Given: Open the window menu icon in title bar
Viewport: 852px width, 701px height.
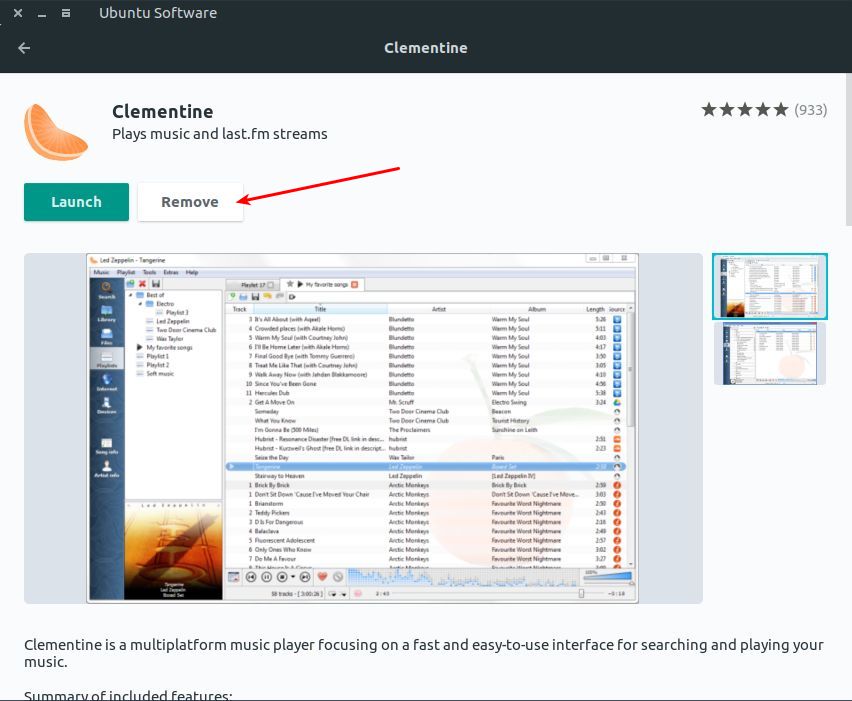Looking at the screenshot, I should (66, 13).
